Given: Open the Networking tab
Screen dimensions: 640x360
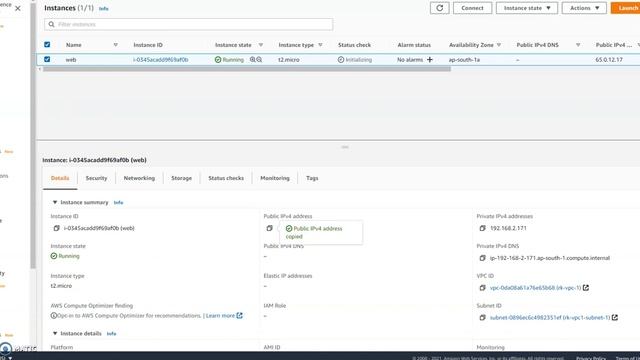Looking at the screenshot, I should [139, 178].
